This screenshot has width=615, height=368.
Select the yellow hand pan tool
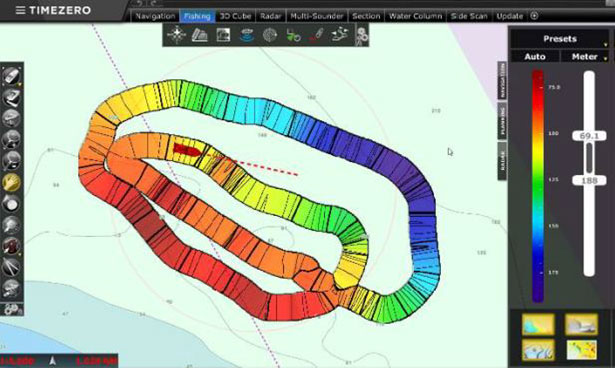click(11, 183)
